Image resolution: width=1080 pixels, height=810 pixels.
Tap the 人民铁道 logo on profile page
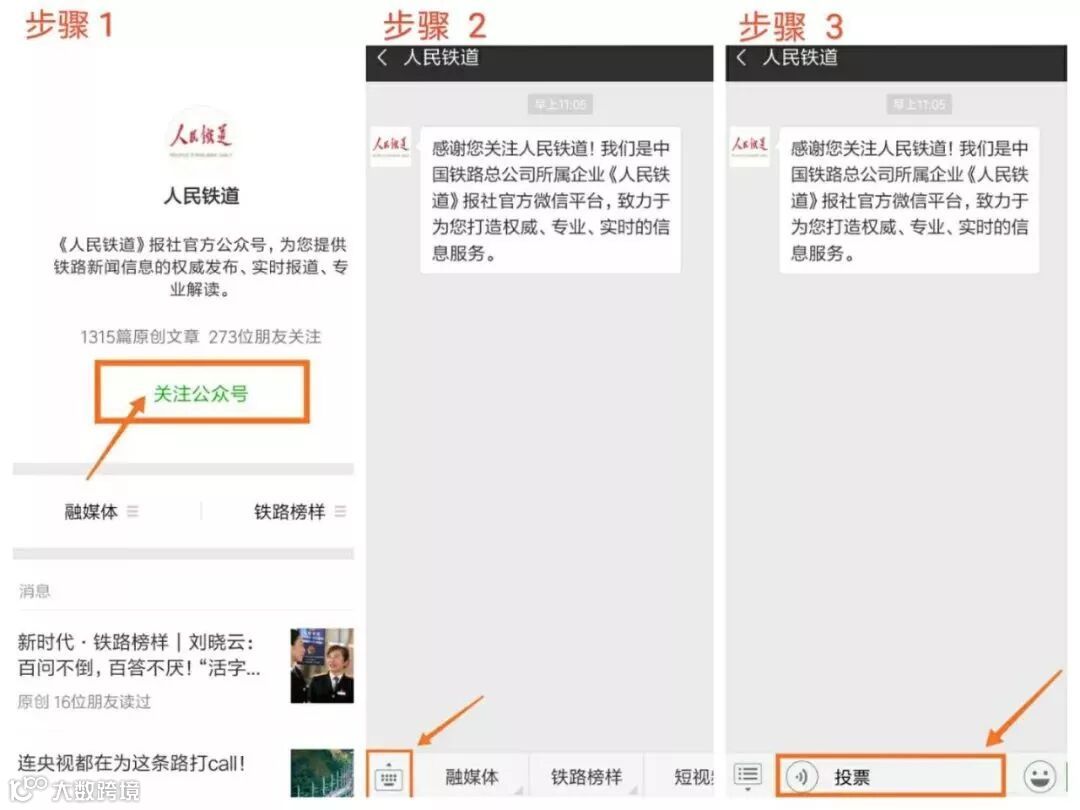201,135
